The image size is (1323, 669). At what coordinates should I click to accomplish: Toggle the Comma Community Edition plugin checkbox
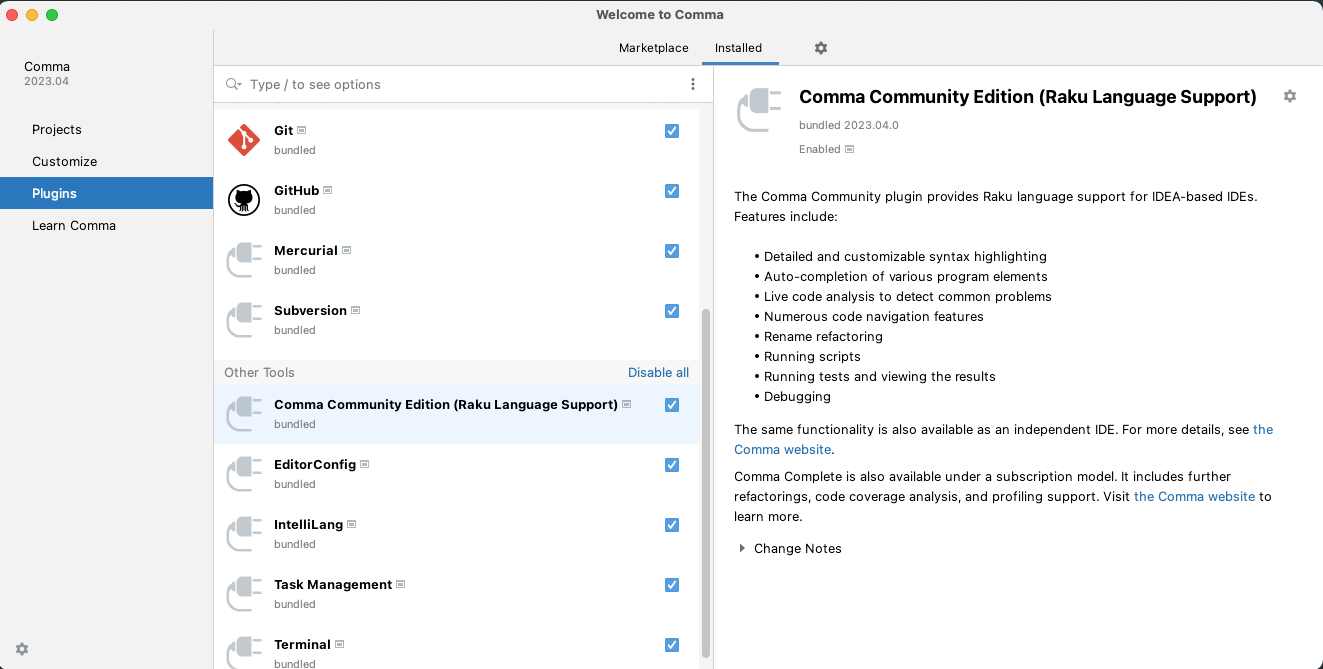click(672, 405)
